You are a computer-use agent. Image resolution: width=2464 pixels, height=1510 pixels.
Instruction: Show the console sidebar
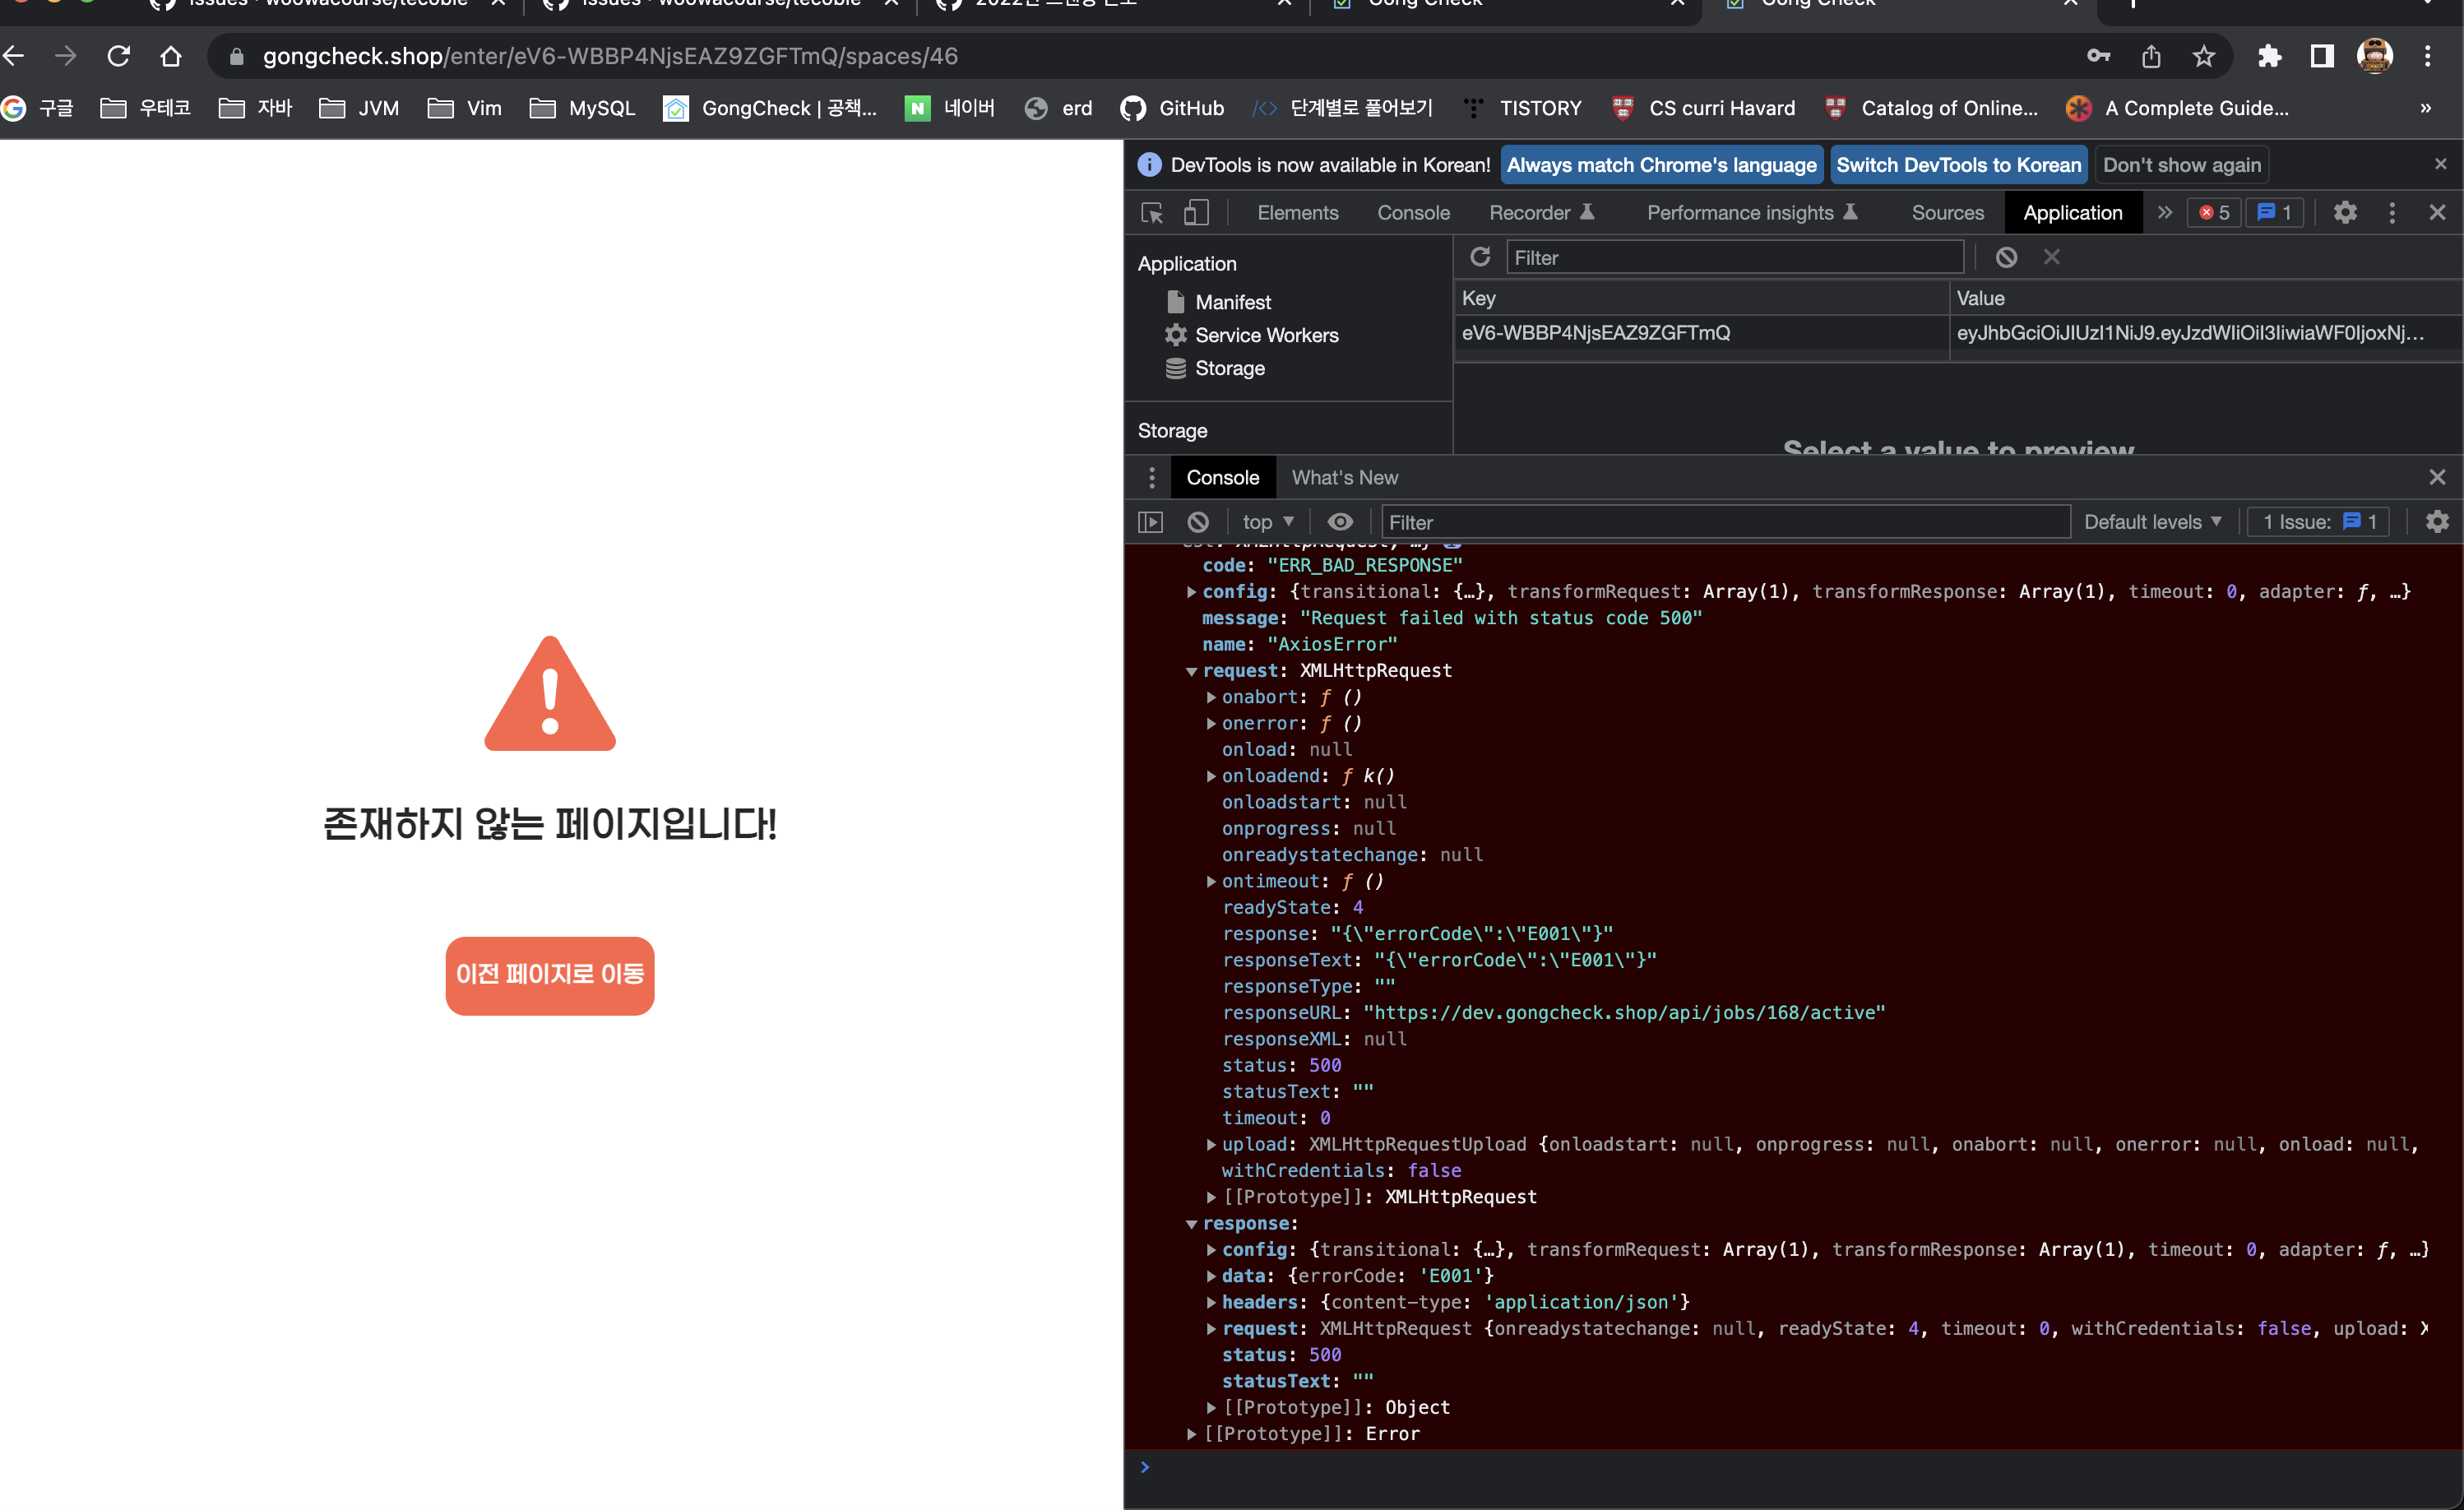(x=1151, y=521)
